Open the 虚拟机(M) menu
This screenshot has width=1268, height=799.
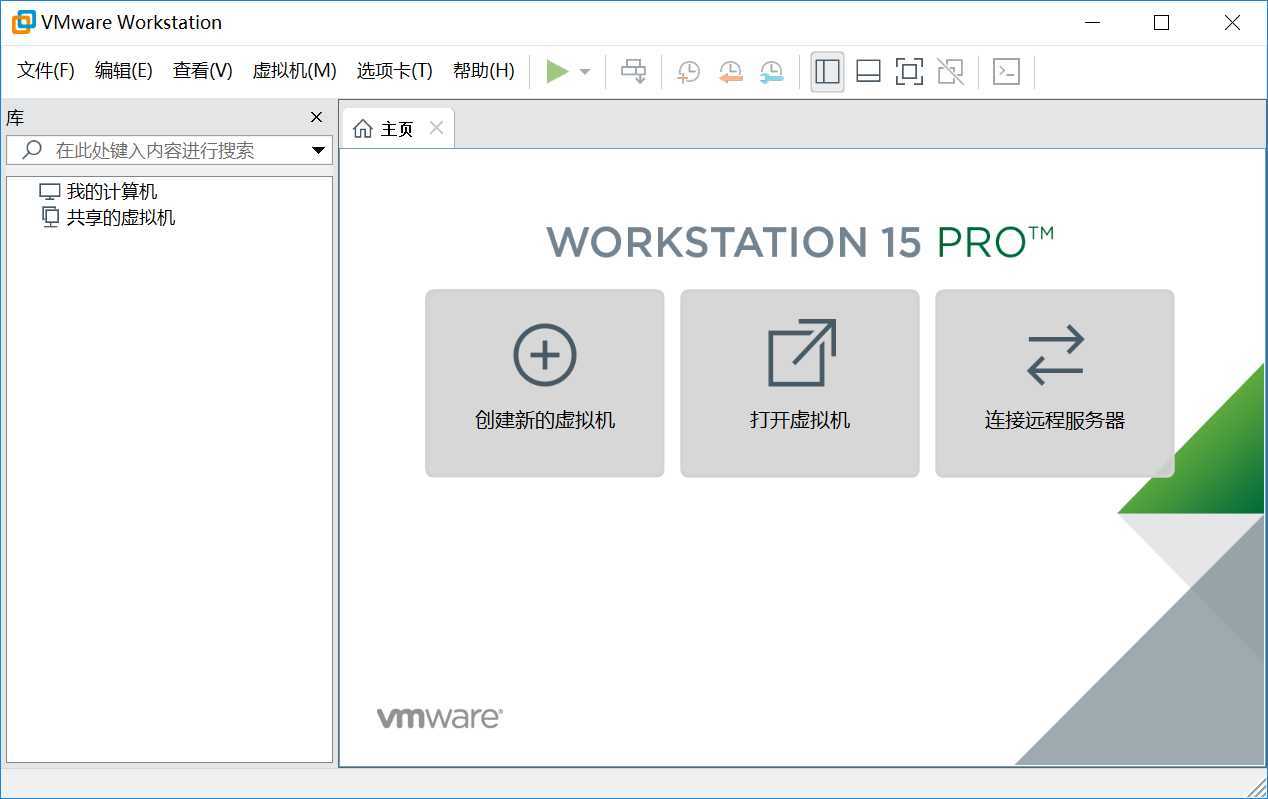point(294,70)
